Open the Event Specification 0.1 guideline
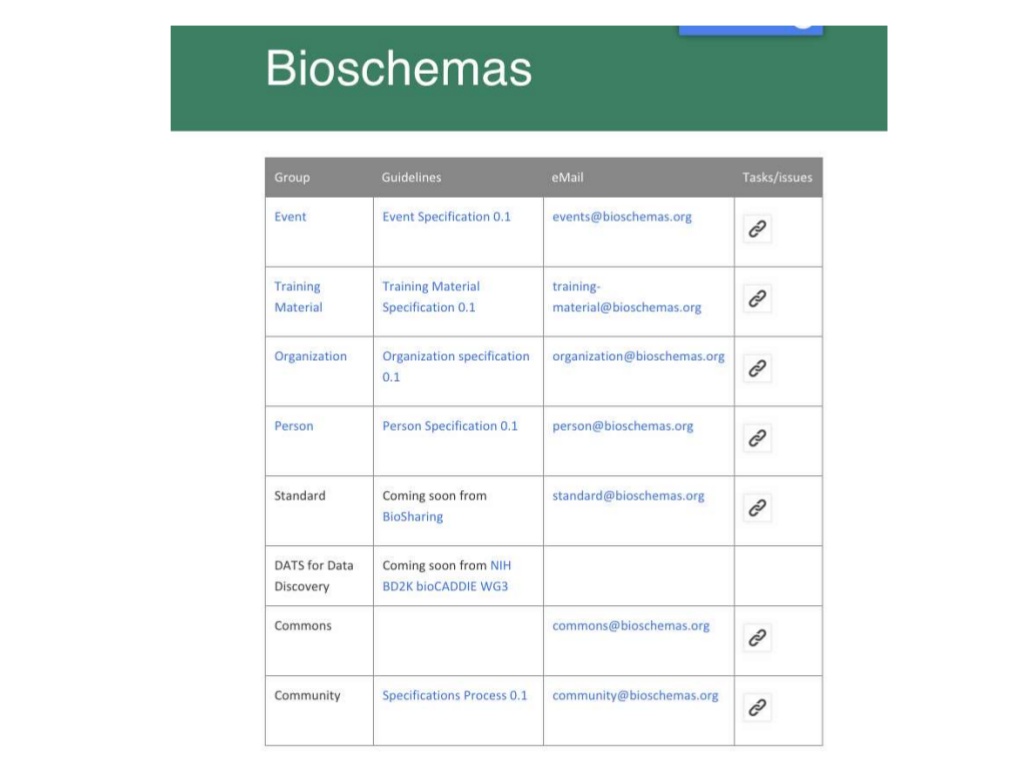 pos(447,217)
